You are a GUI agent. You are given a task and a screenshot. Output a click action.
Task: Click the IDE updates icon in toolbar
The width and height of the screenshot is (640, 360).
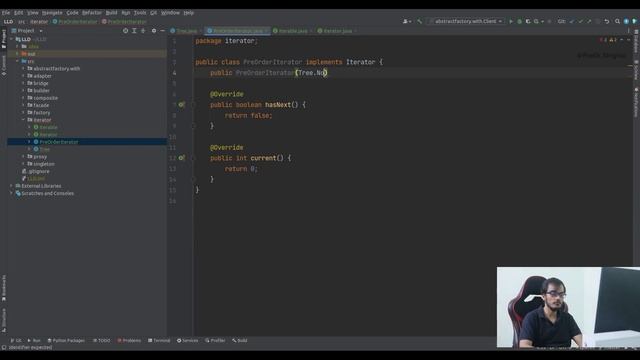coord(626,21)
